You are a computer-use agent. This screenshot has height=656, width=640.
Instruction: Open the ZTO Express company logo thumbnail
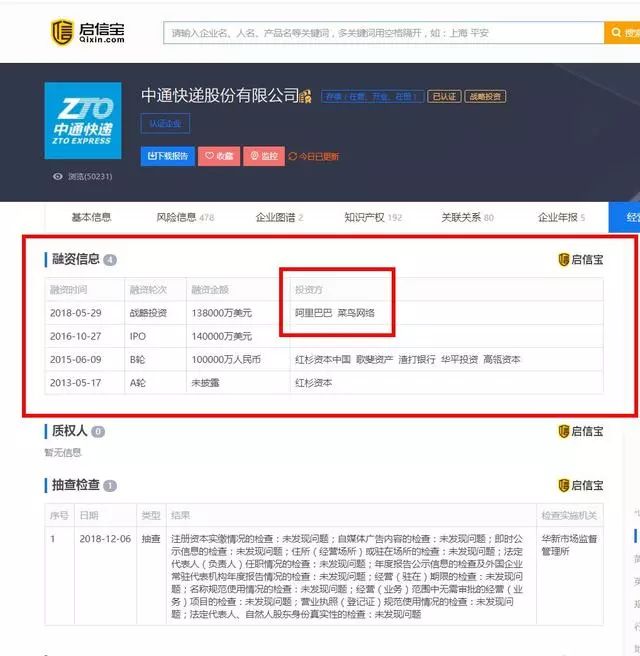tap(83, 120)
